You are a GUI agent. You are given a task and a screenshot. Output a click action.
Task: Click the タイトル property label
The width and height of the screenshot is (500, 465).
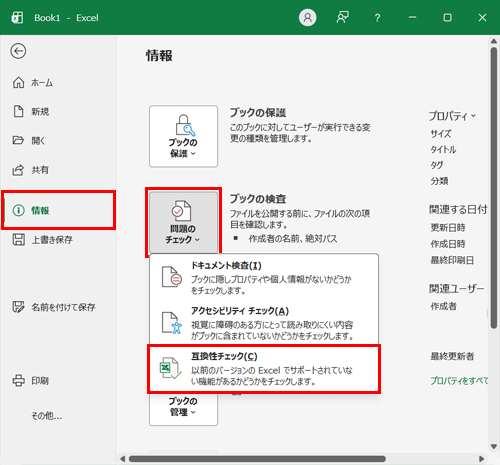(x=443, y=149)
